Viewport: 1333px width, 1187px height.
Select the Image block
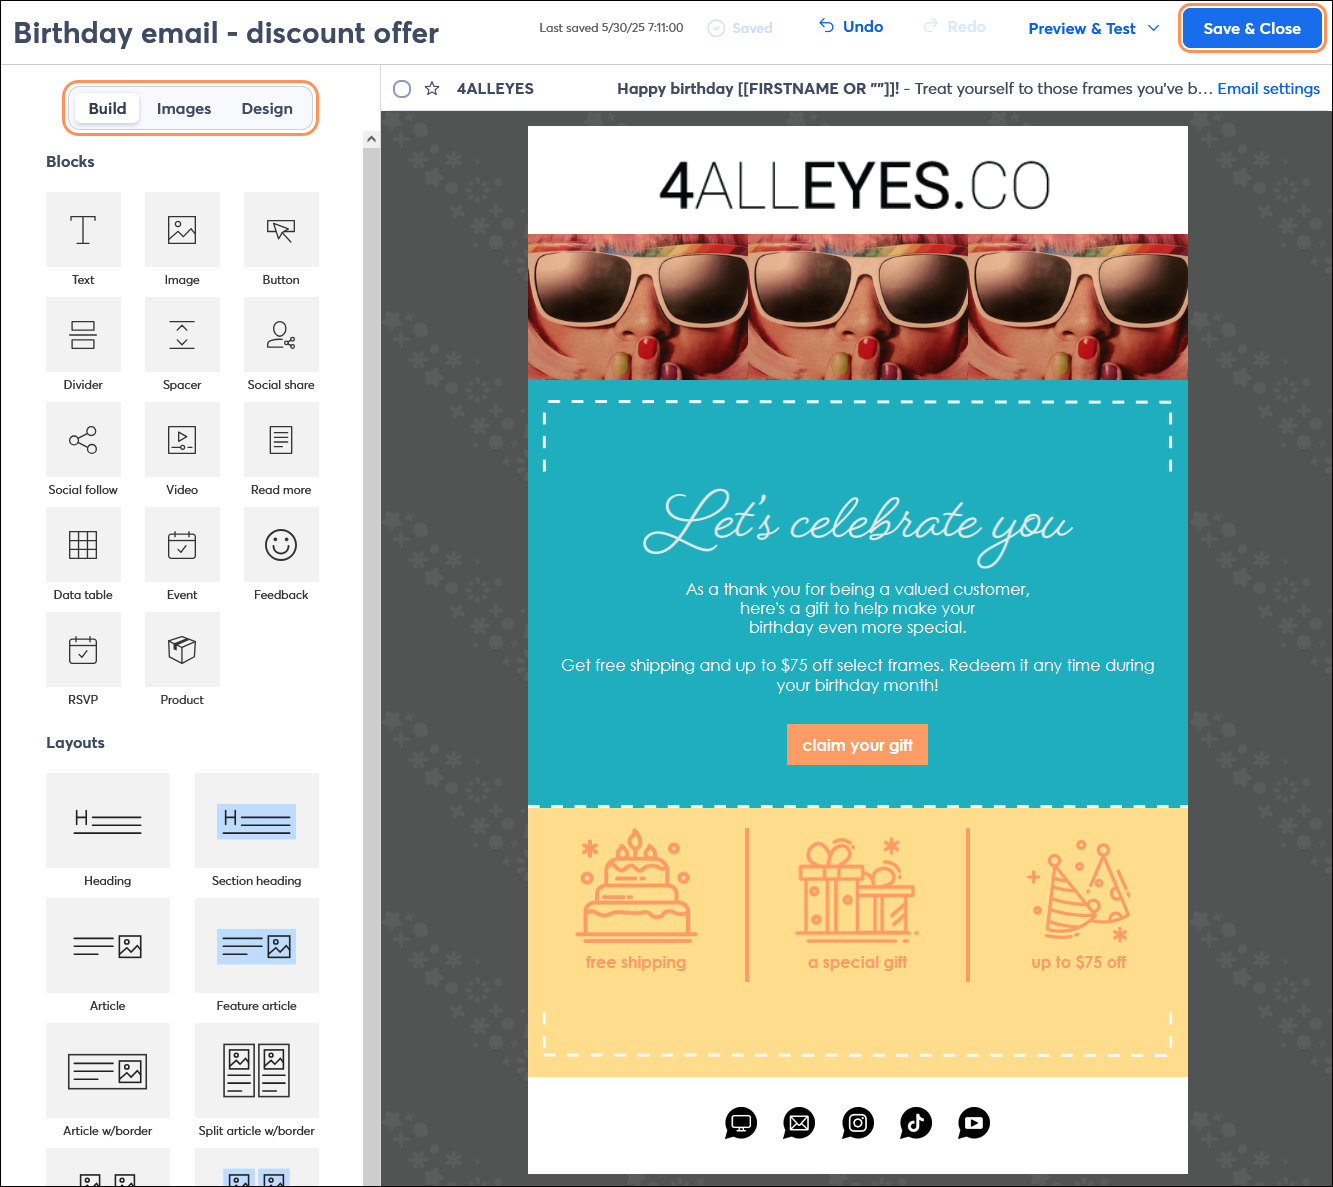182,230
